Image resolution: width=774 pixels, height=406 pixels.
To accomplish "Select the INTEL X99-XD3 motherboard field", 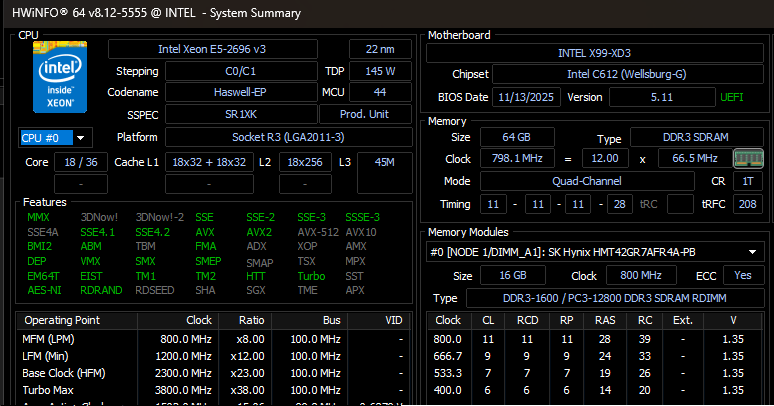I will [x=596, y=52].
